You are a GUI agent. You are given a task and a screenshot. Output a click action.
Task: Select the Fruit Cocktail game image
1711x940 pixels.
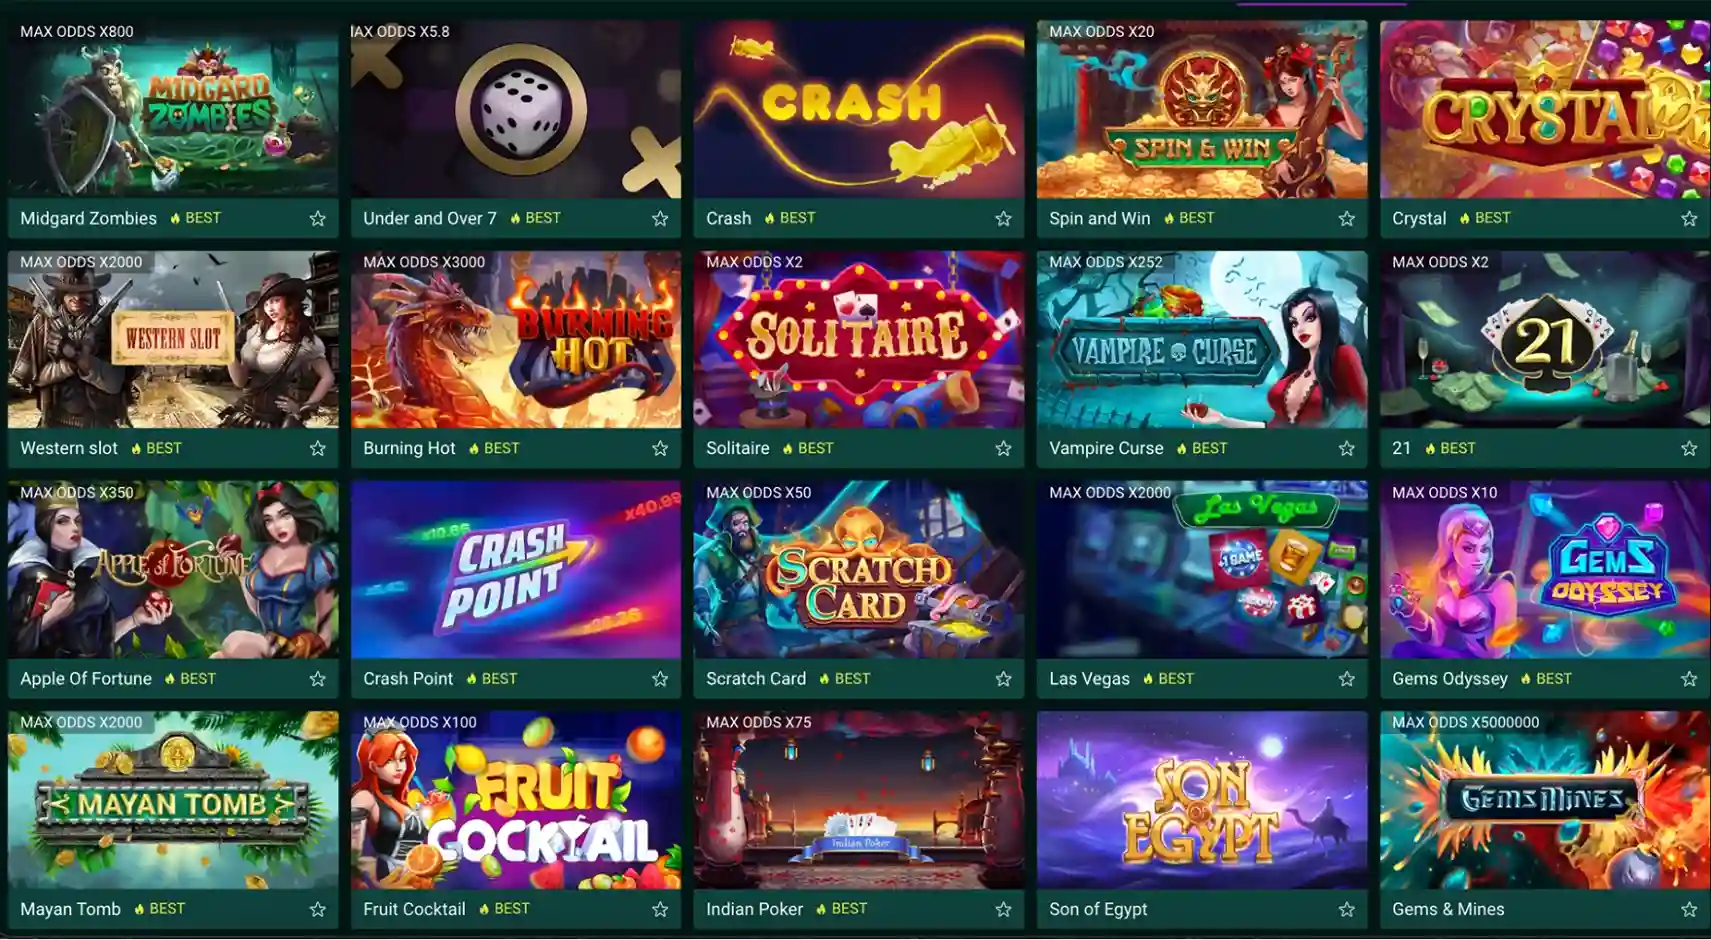coord(516,800)
